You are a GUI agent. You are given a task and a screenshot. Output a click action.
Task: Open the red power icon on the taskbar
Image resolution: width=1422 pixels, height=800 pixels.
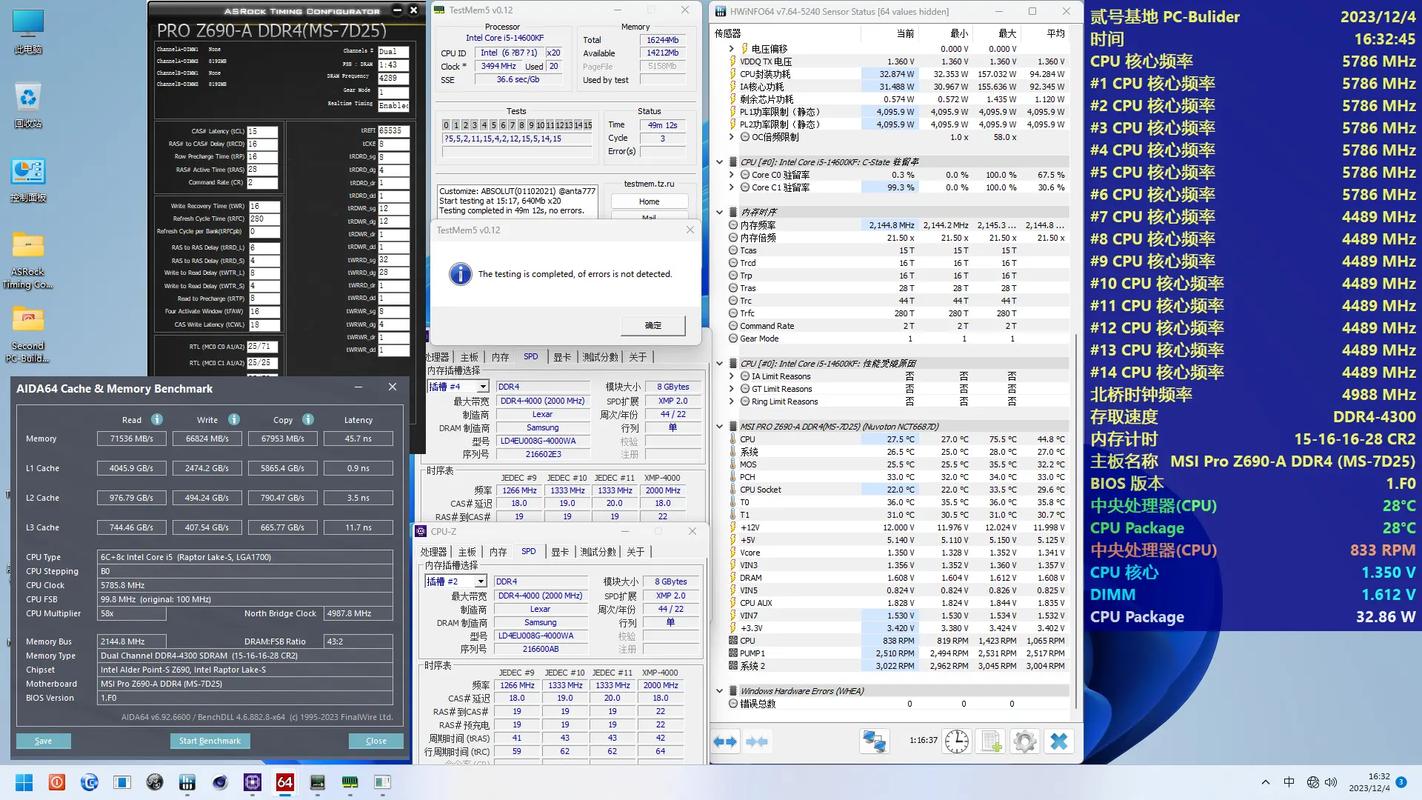point(57,782)
